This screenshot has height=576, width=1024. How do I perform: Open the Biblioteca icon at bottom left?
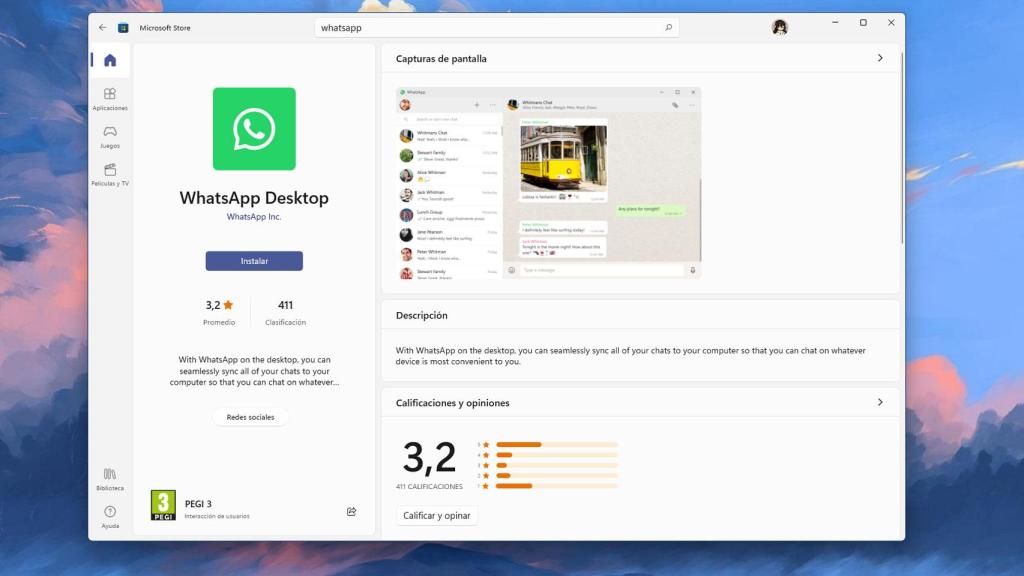109,478
